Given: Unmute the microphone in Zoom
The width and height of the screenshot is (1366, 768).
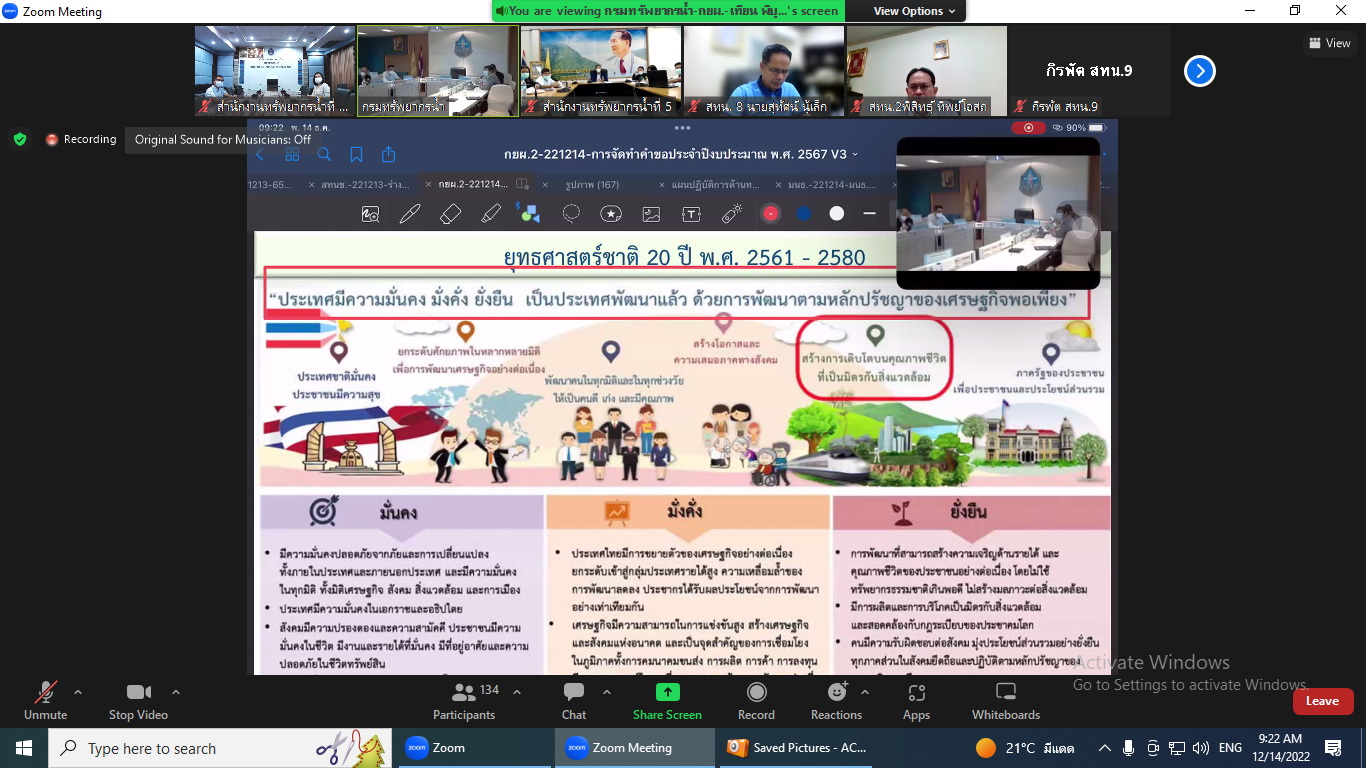Looking at the screenshot, I should [x=45, y=700].
